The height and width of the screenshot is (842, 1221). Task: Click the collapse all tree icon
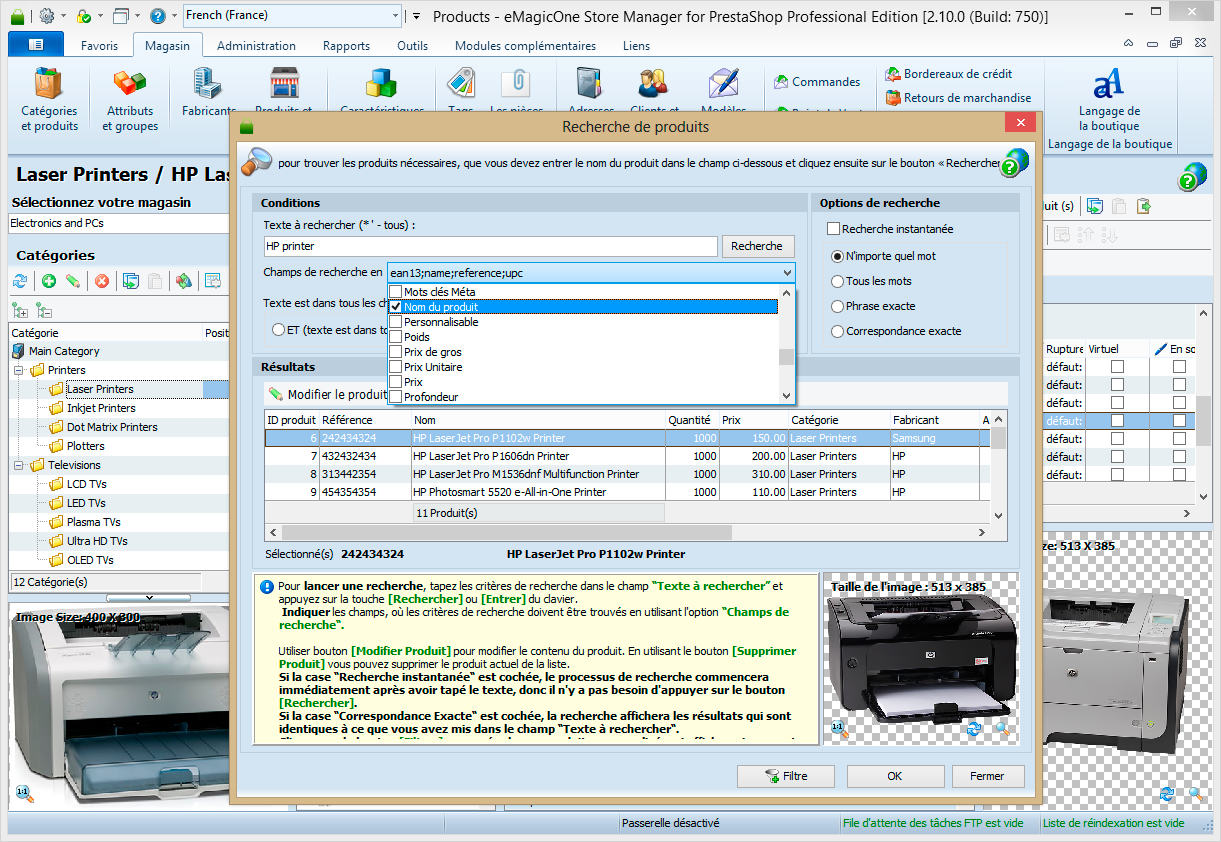43,311
